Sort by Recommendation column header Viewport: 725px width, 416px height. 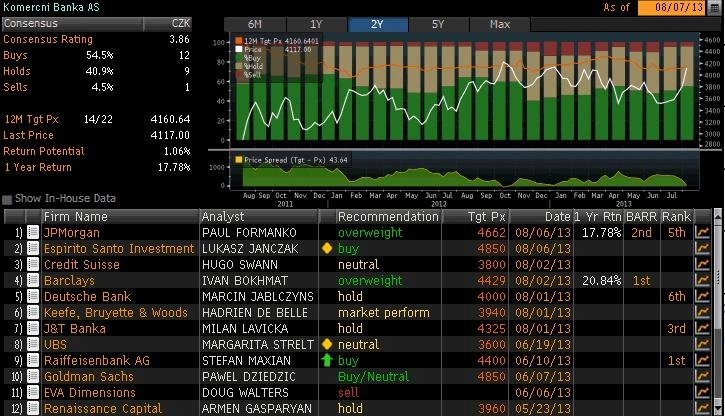coord(388,216)
